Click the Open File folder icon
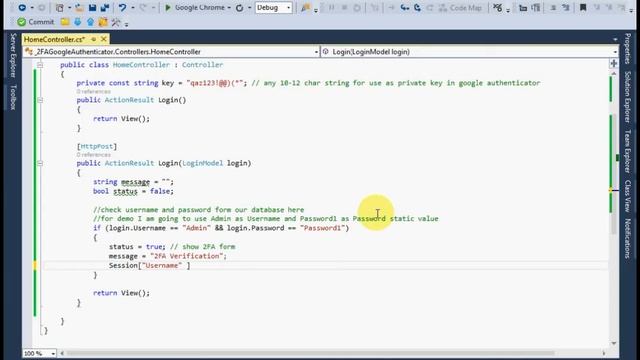 (x=80, y=8)
